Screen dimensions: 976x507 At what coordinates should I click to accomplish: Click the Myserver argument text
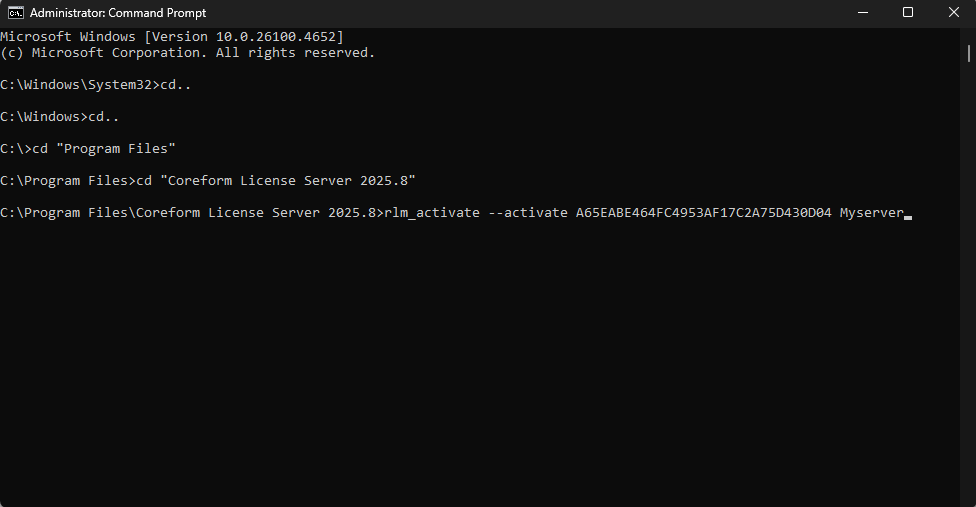pos(871,213)
